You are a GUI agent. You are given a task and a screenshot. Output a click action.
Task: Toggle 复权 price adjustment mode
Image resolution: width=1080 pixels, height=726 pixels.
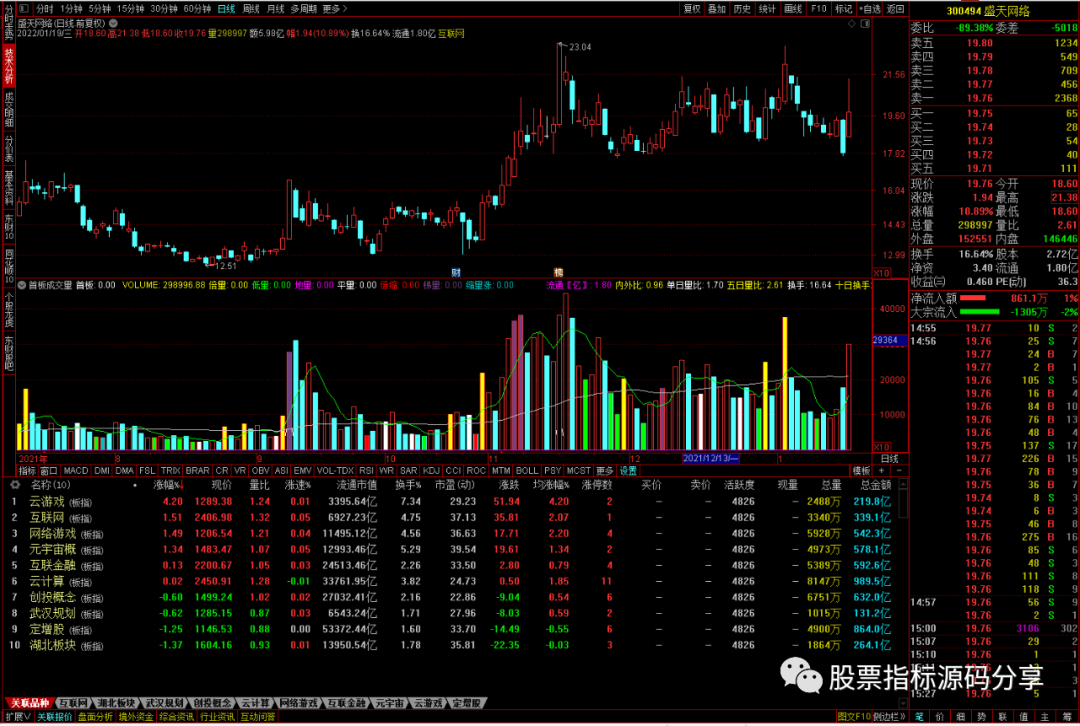[x=694, y=8]
